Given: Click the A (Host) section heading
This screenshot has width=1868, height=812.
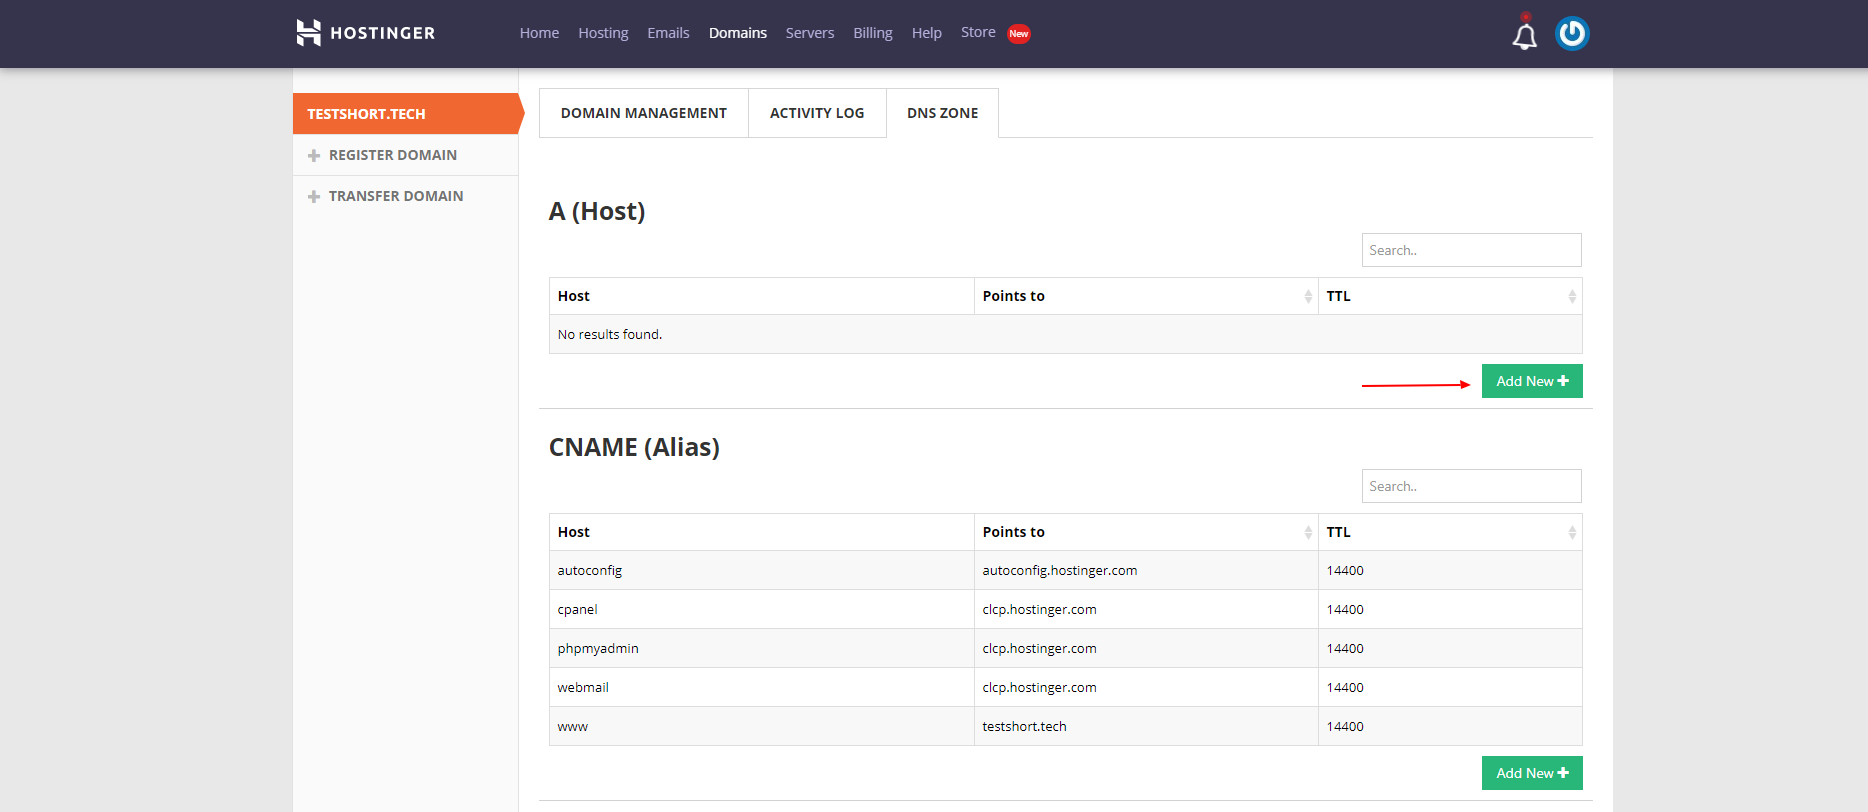Looking at the screenshot, I should (597, 211).
